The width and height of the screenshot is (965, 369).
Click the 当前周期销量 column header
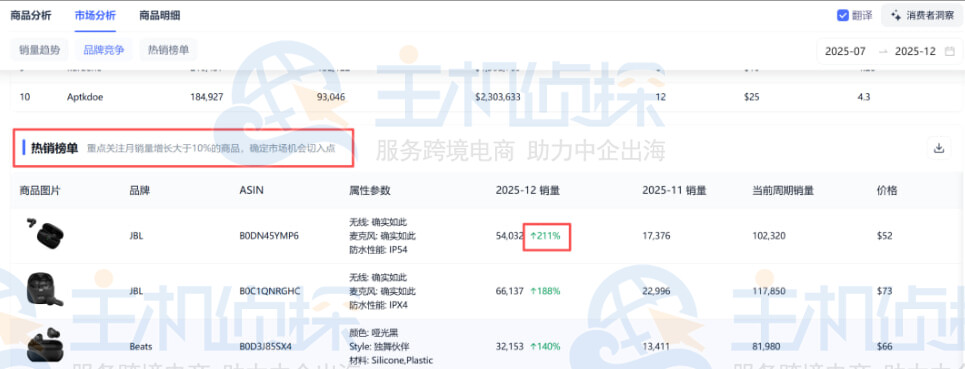tap(783, 191)
